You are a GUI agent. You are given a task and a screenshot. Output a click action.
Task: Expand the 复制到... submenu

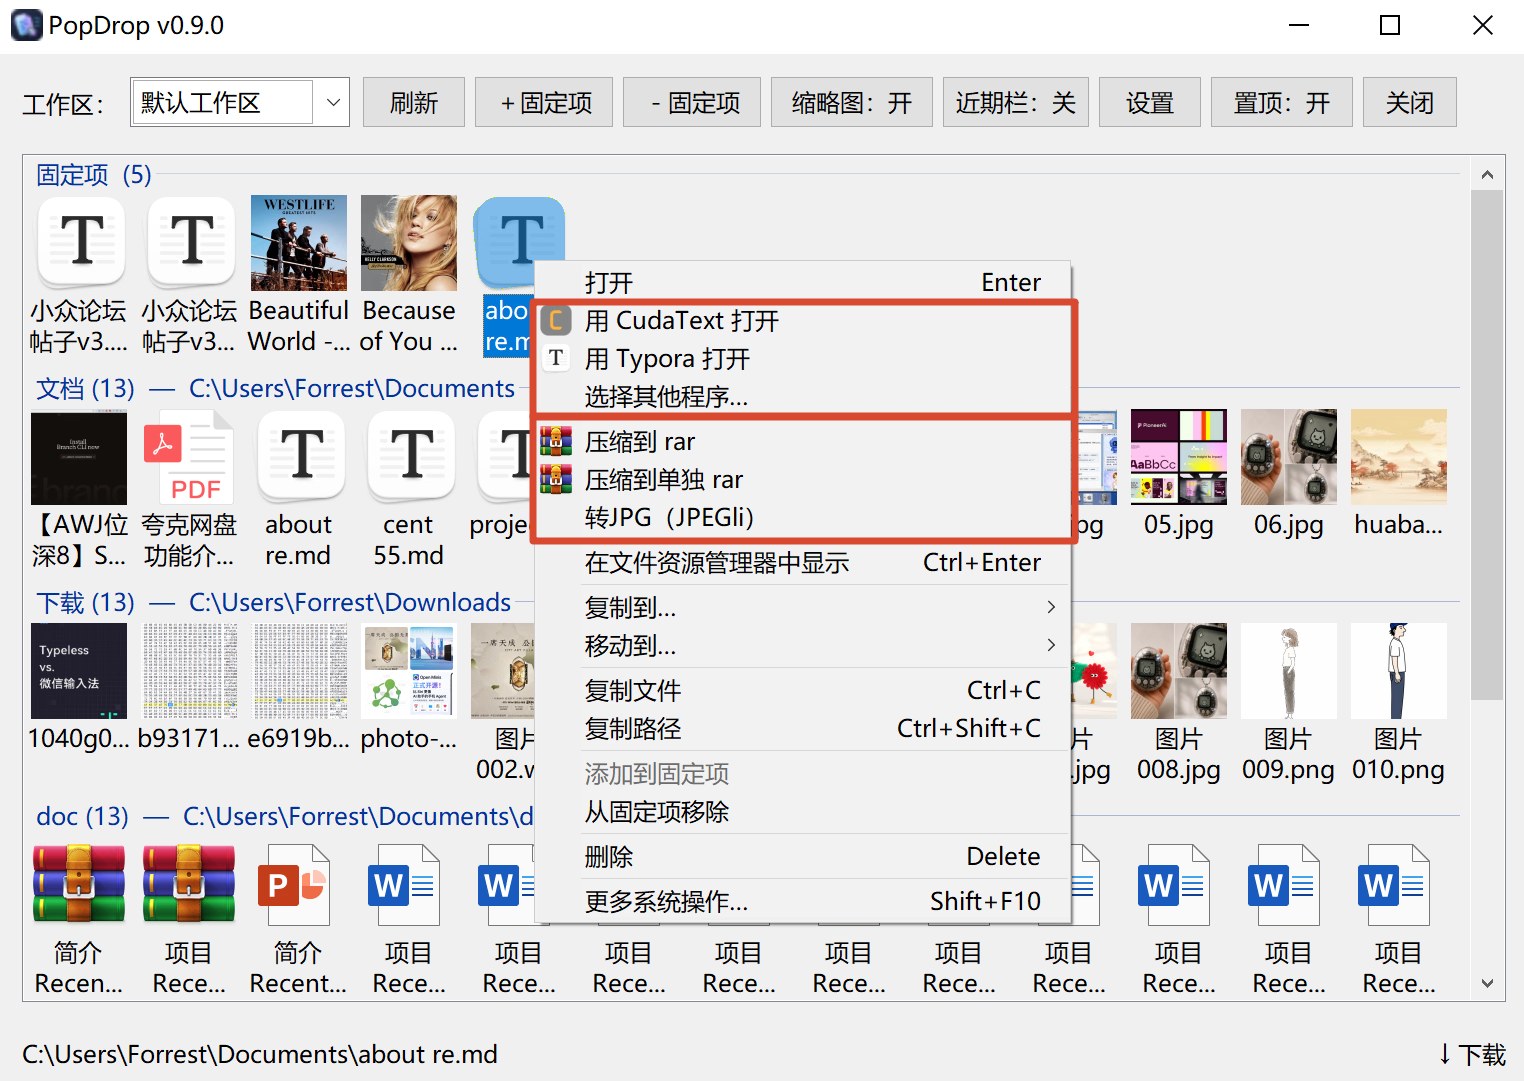(x=803, y=608)
